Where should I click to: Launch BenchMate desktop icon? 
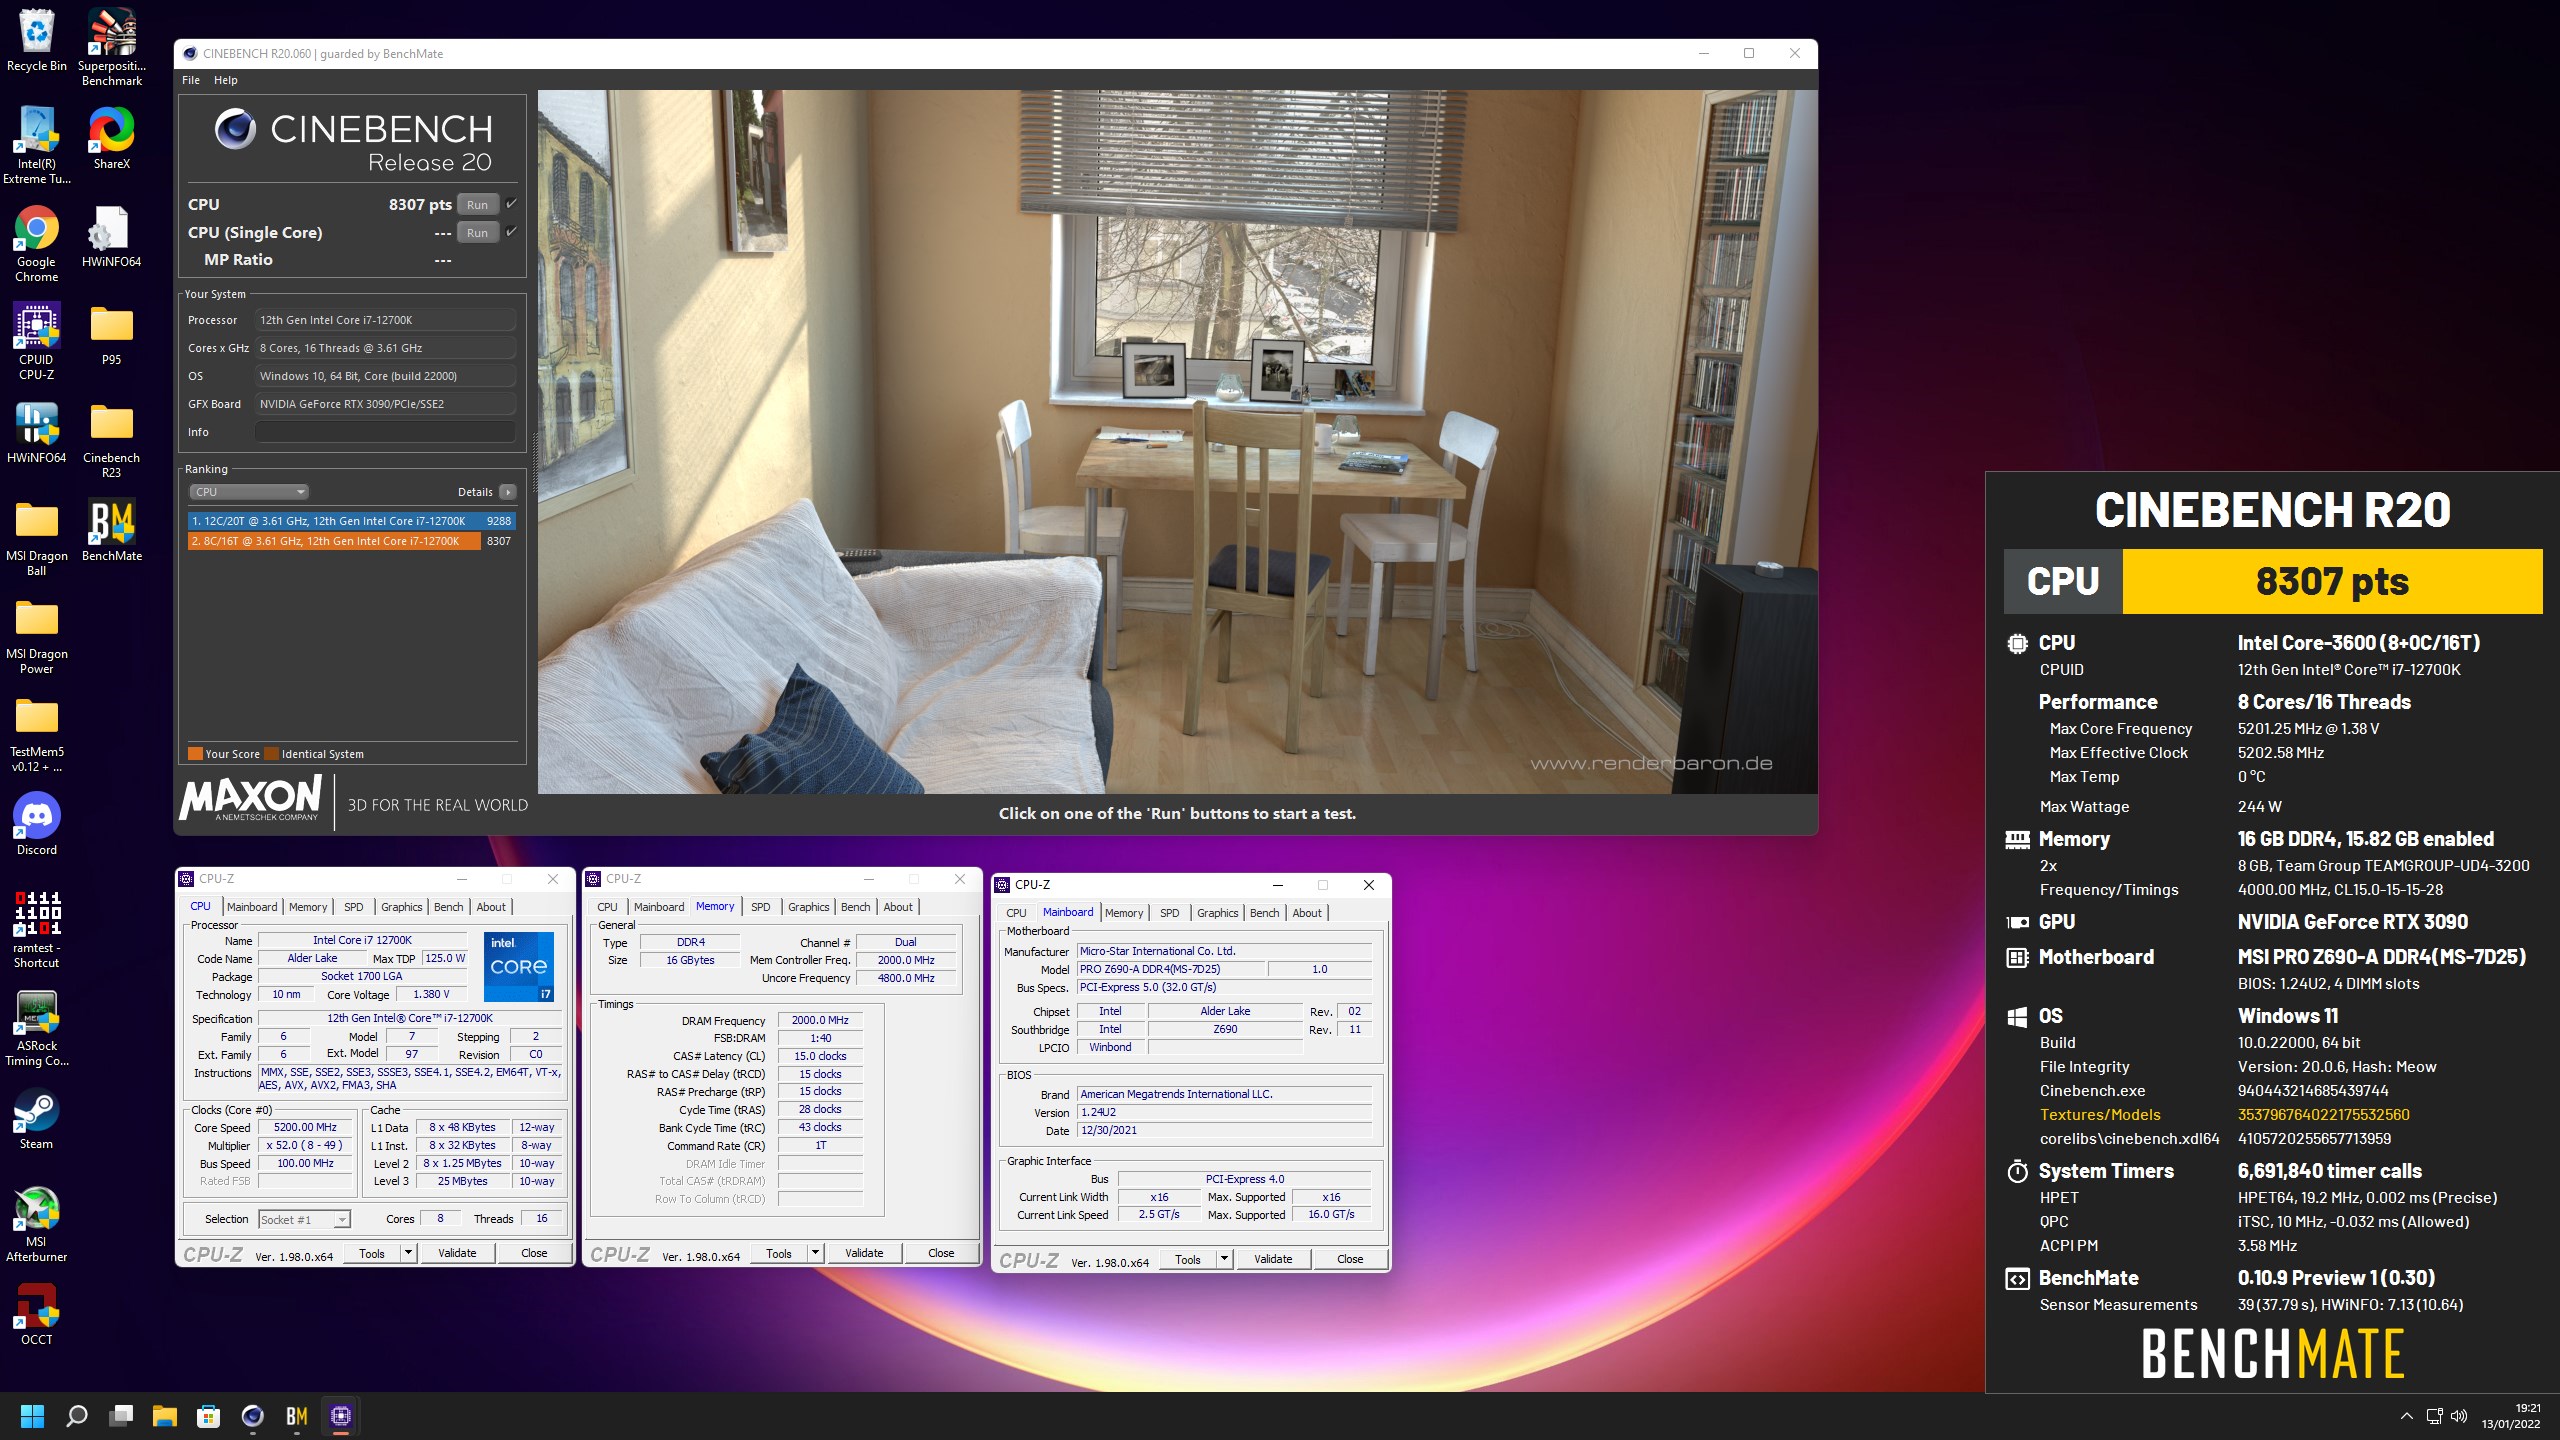[112, 531]
